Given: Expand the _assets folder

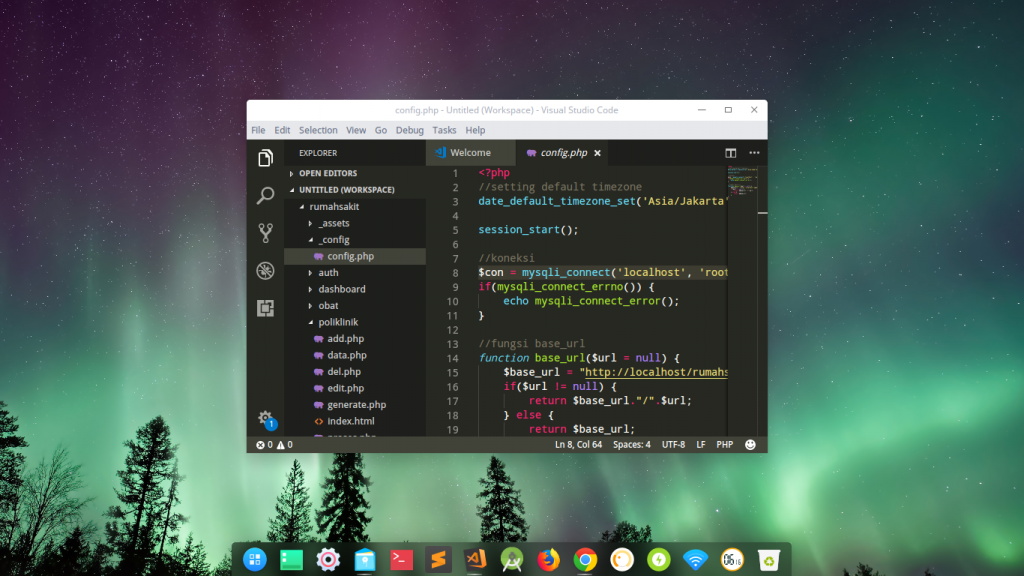Looking at the screenshot, I should (x=333, y=223).
